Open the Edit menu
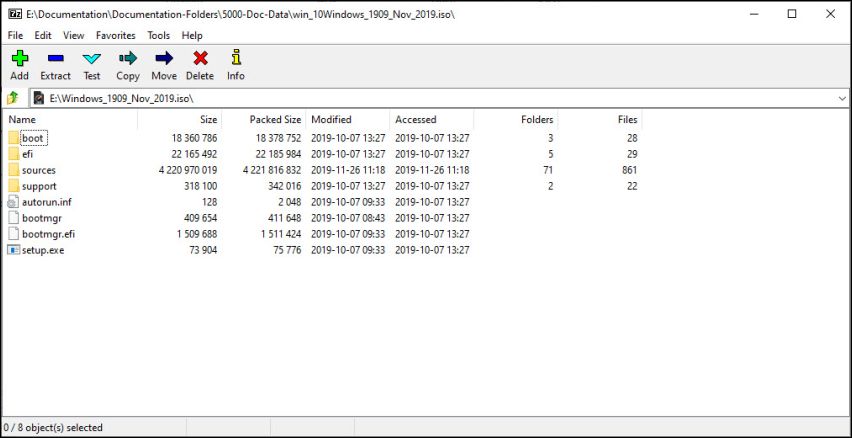This screenshot has height=438, width=852. (x=43, y=35)
